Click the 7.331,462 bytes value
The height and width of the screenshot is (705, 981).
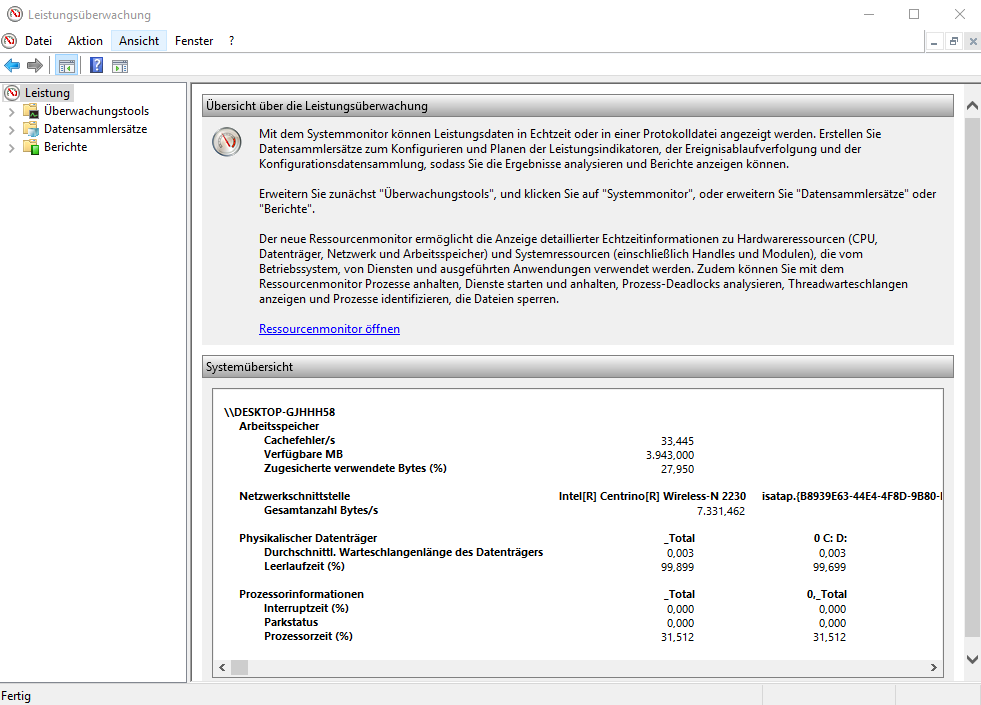point(721,511)
